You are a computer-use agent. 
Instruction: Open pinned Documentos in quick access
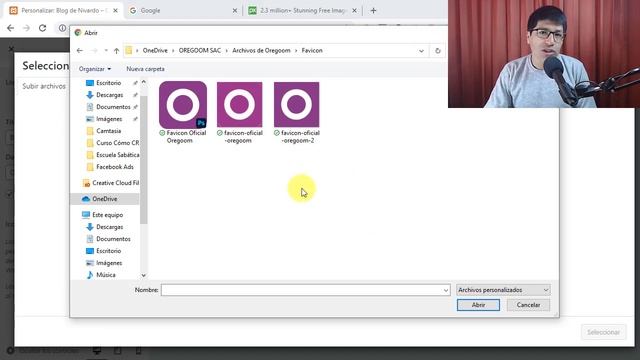[x=113, y=107]
